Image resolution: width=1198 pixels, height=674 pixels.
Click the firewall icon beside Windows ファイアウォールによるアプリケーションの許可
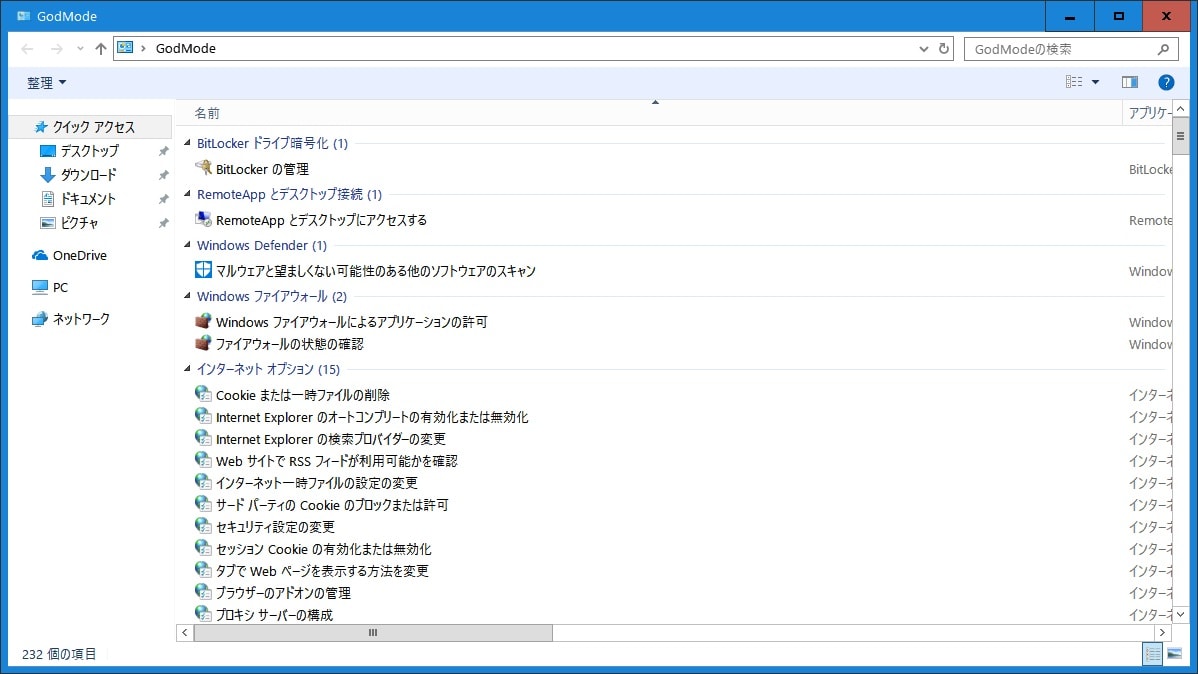[203, 321]
